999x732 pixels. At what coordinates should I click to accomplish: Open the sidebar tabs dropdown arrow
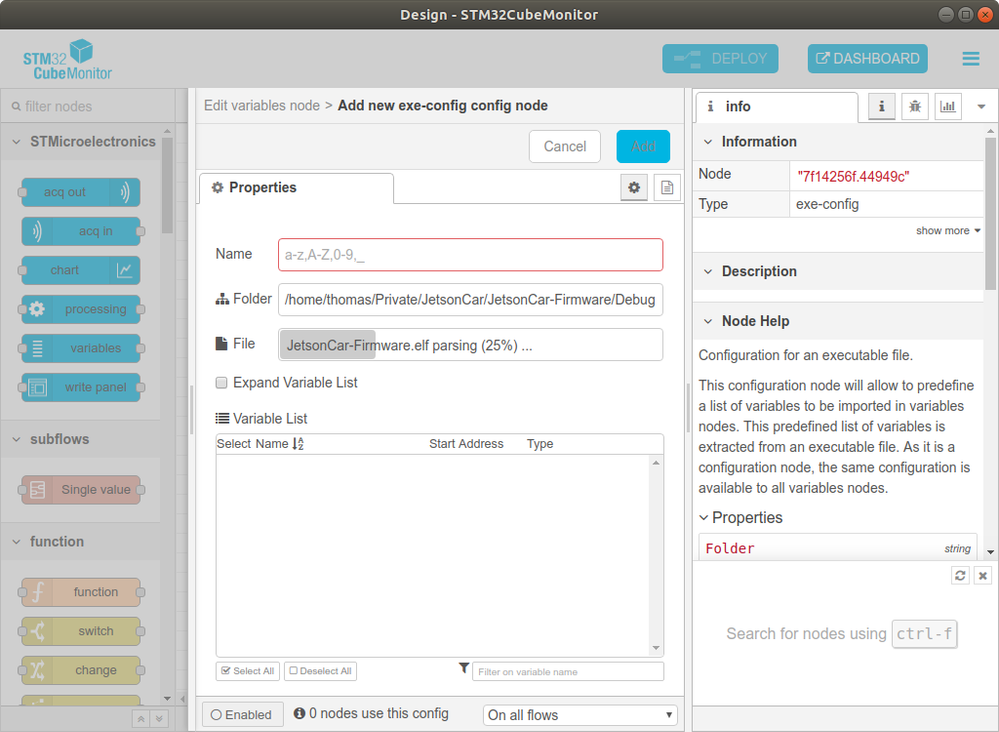tap(981, 106)
